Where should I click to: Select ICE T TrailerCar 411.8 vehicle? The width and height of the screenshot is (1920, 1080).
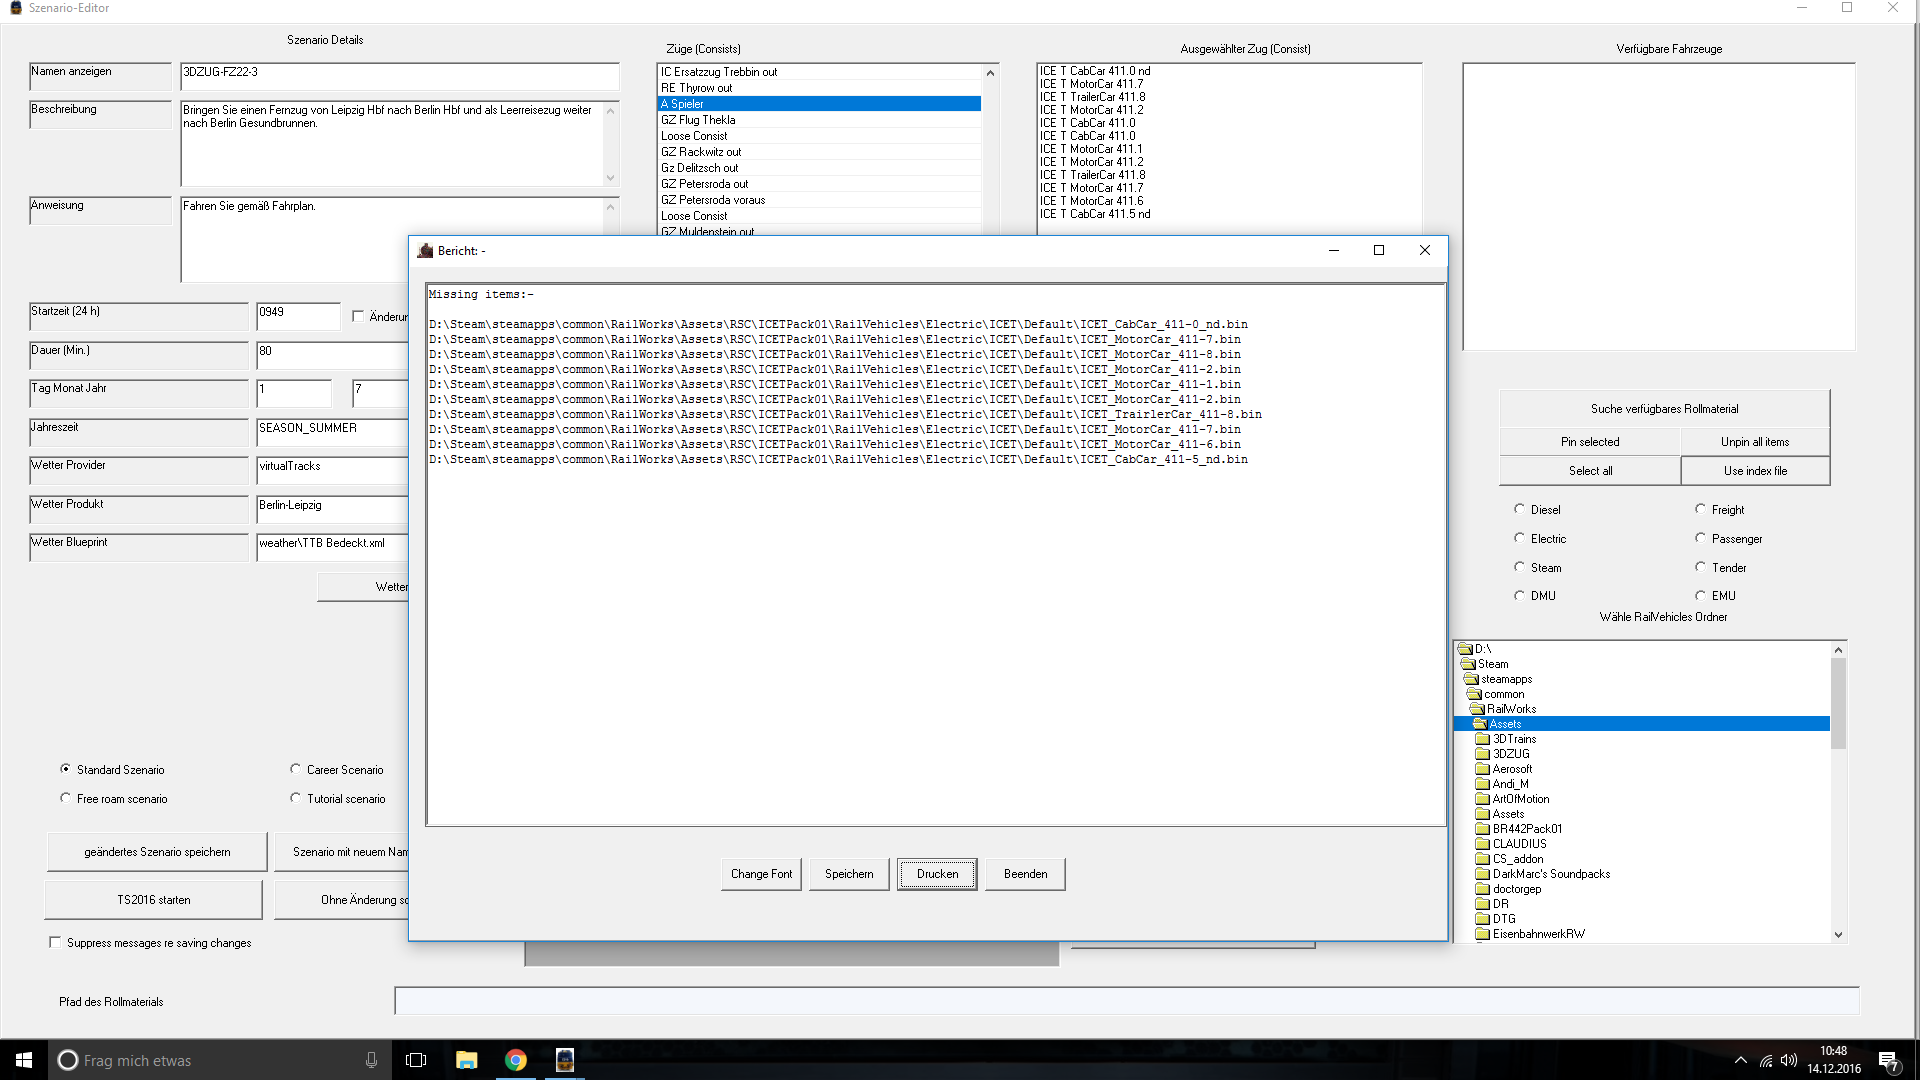coord(1092,97)
